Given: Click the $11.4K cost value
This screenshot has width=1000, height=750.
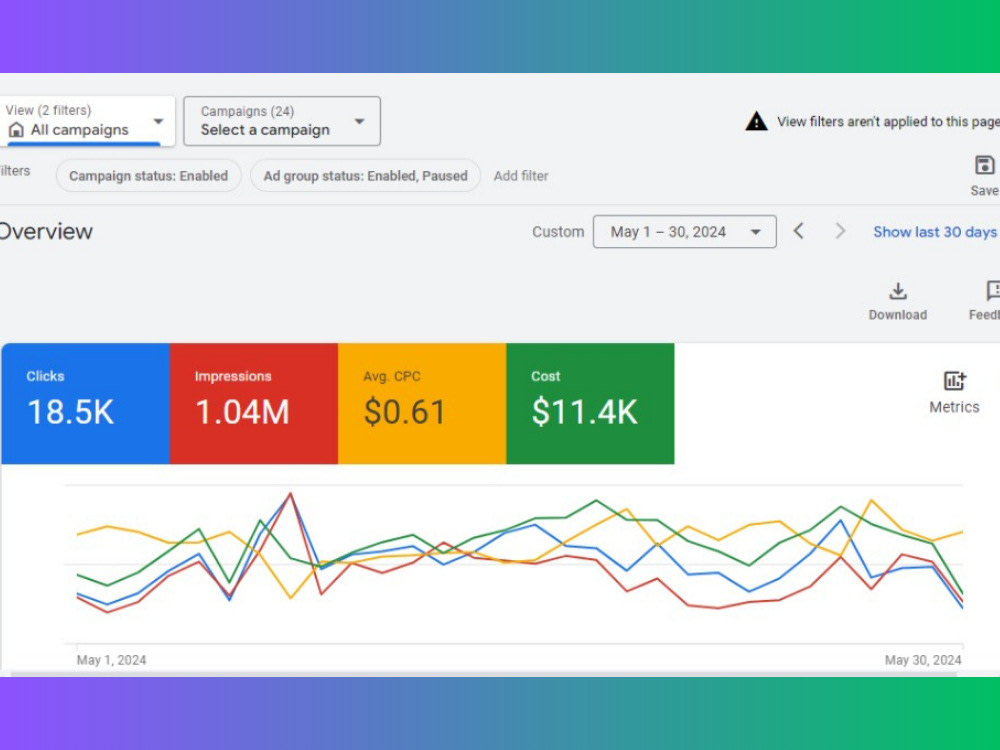Looking at the screenshot, I should 584,412.
